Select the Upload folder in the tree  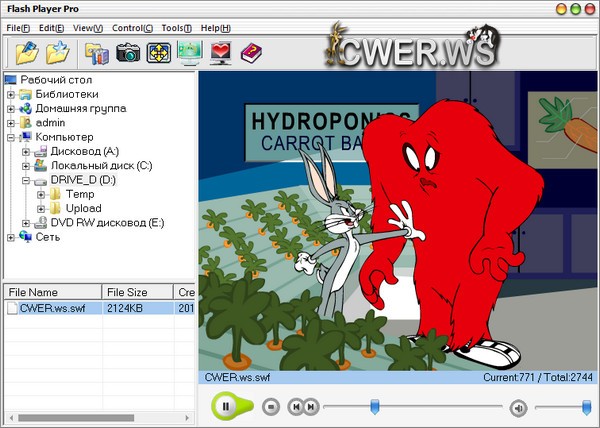coord(82,208)
